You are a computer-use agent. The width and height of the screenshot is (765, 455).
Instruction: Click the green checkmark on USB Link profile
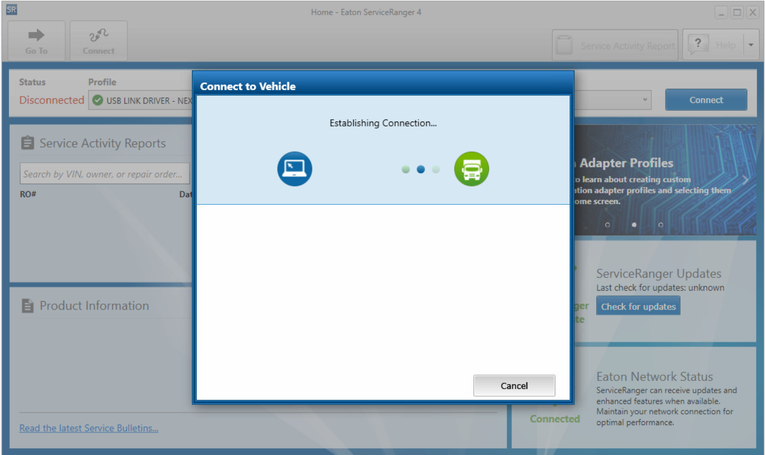(x=97, y=100)
